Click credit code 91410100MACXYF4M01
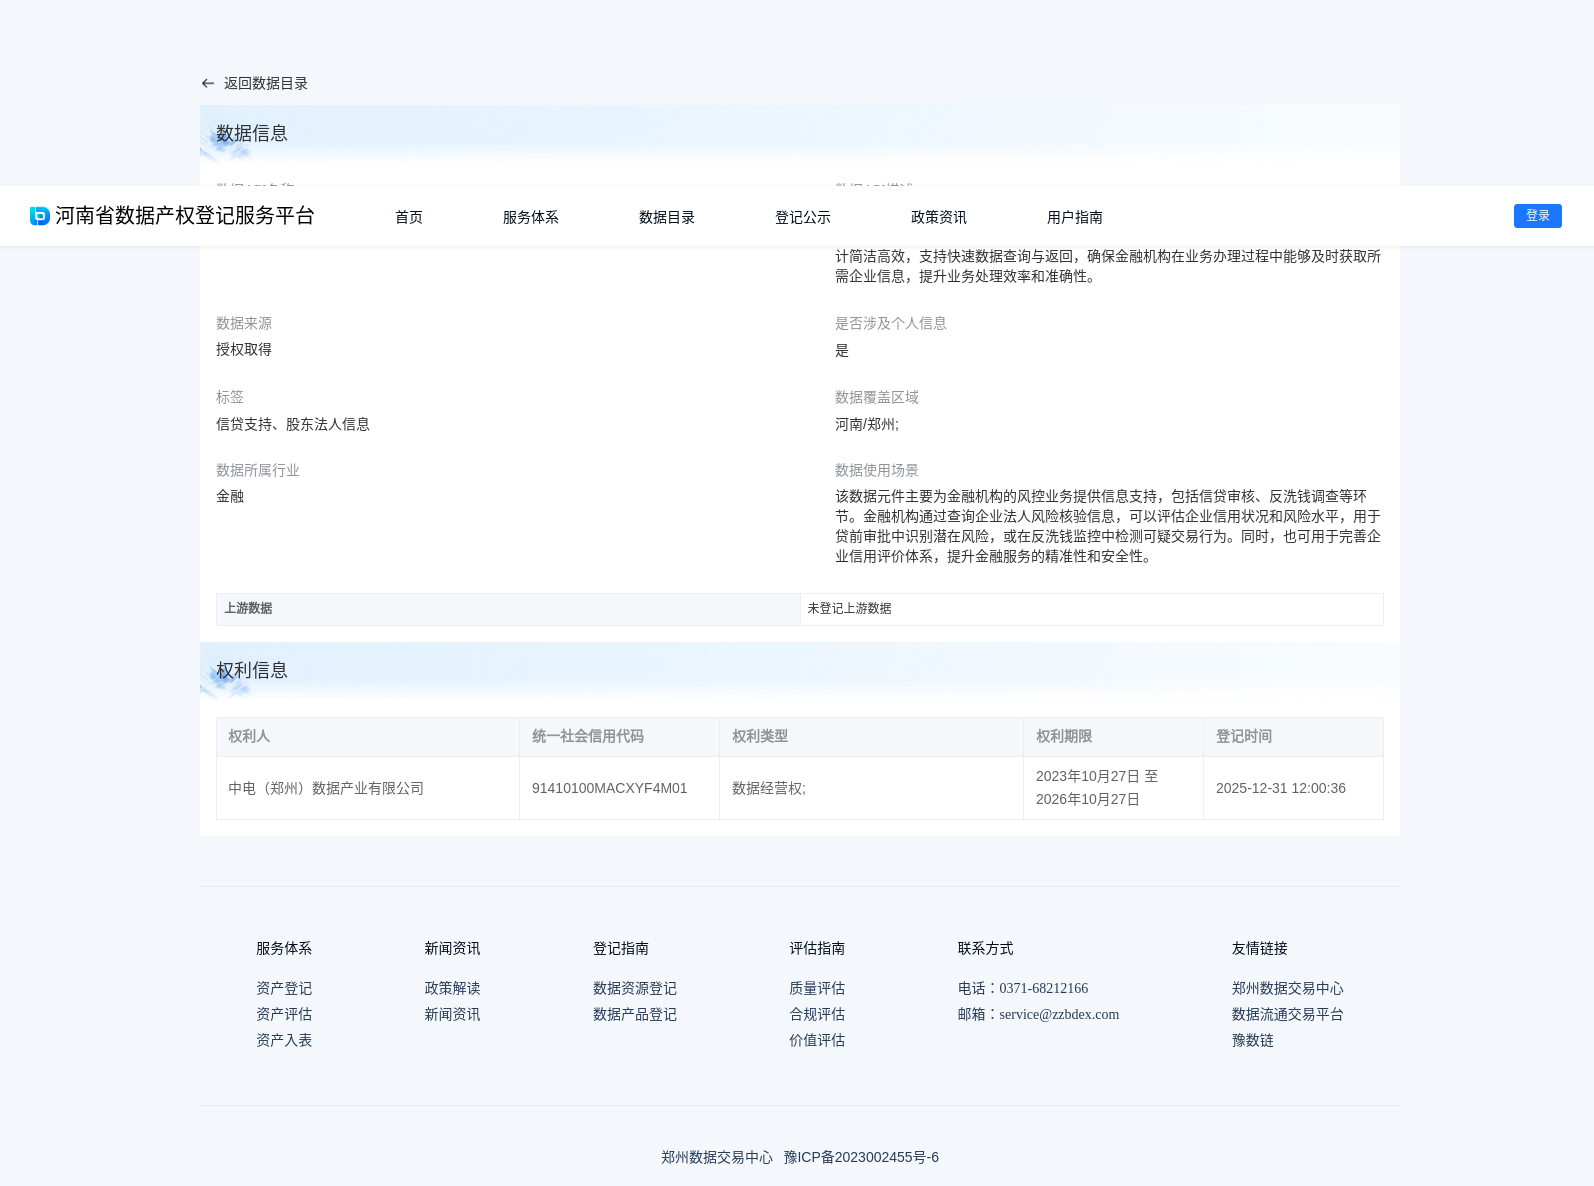This screenshot has width=1594, height=1186. 610,788
